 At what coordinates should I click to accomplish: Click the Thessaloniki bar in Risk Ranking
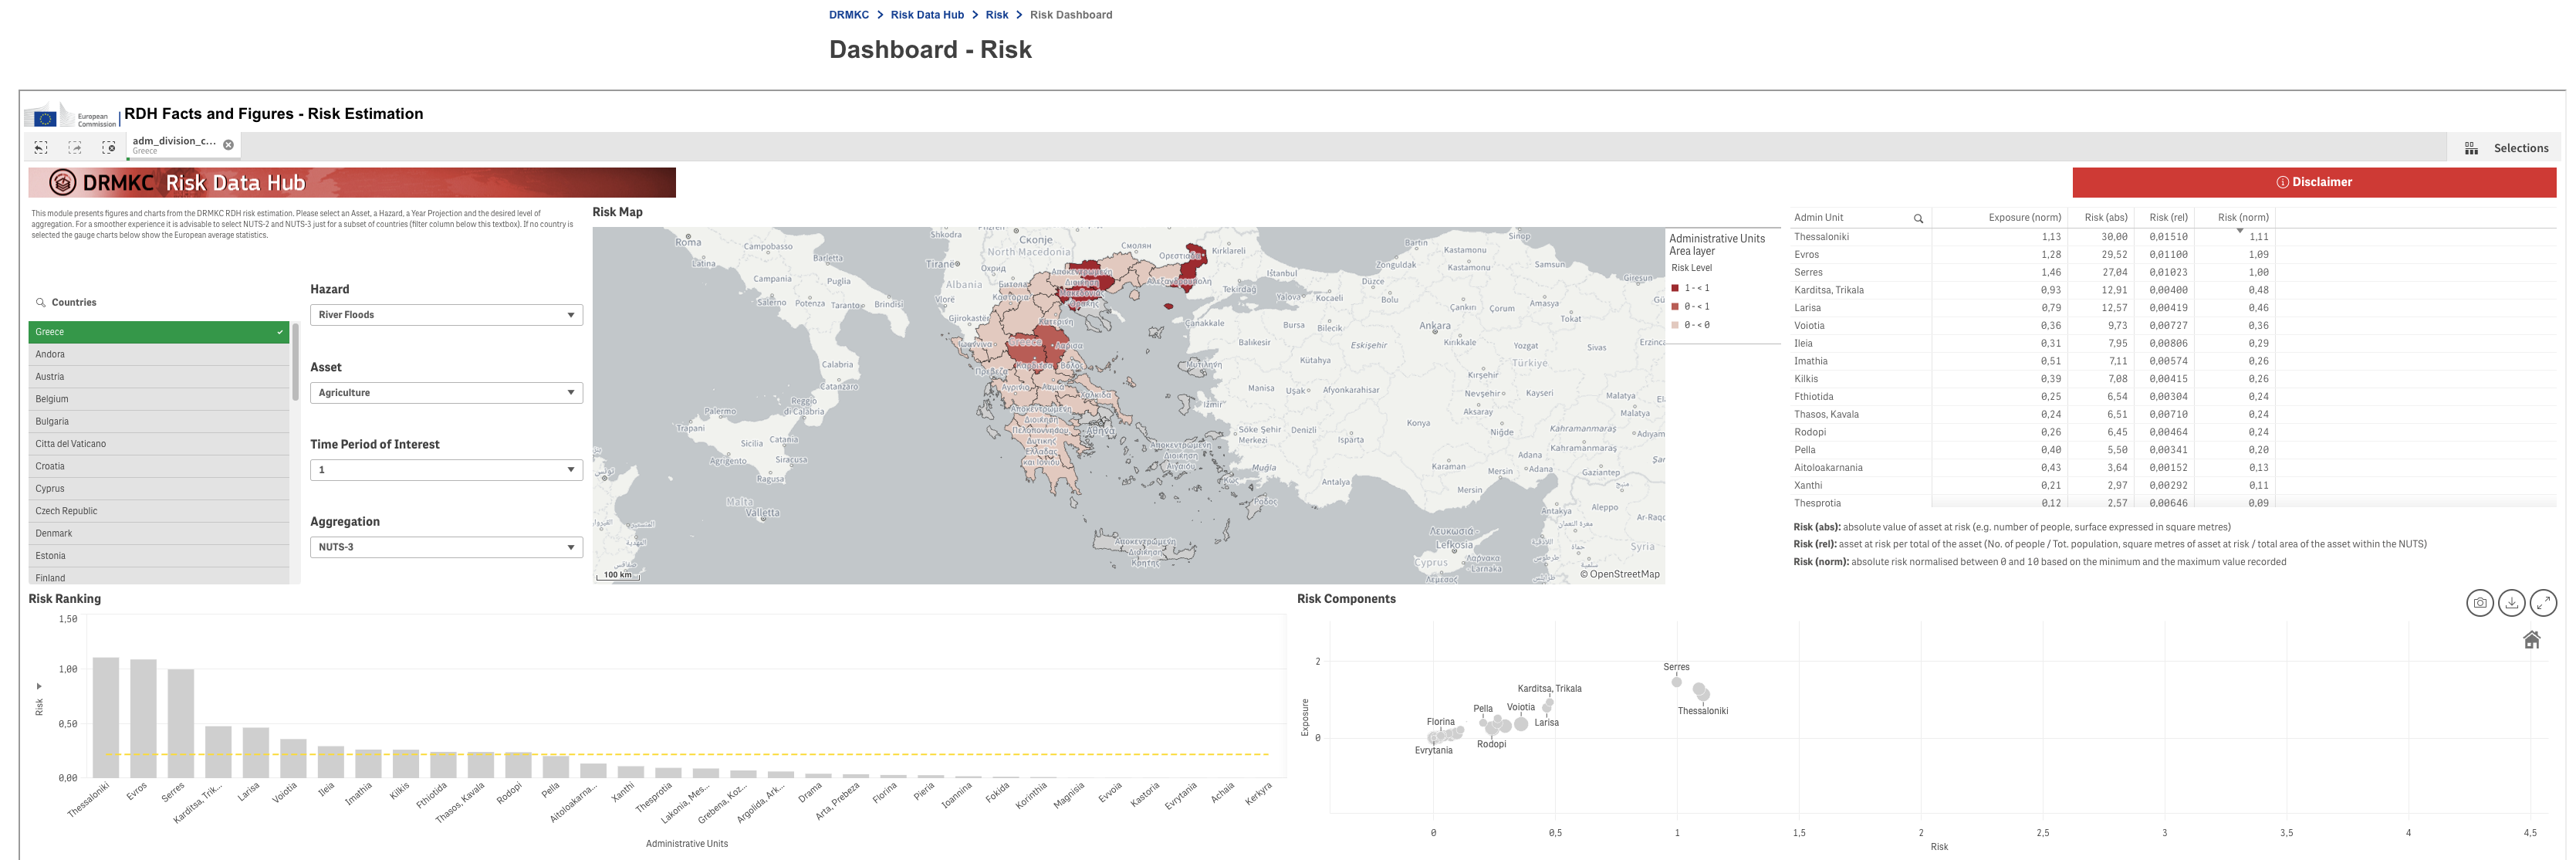106,717
